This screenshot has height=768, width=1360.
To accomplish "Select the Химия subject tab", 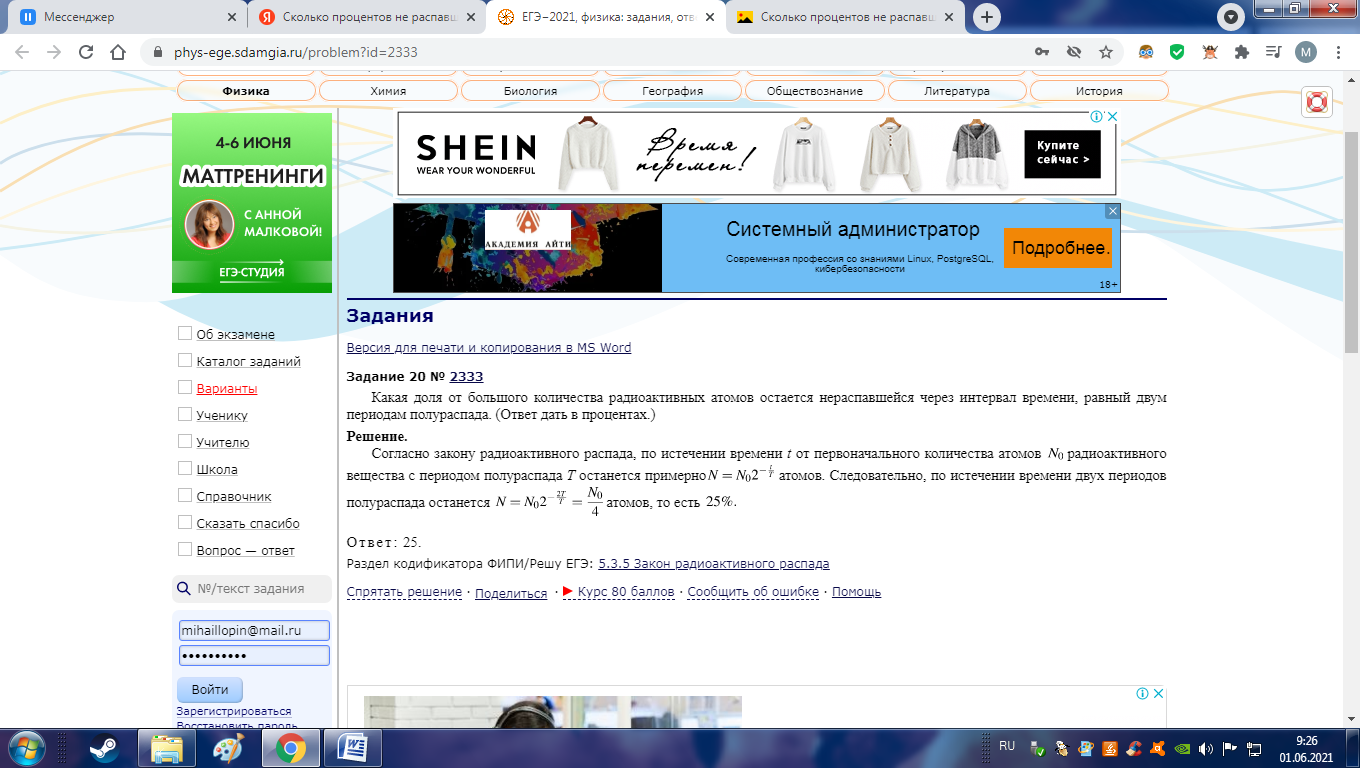I will click(x=388, y=91).
